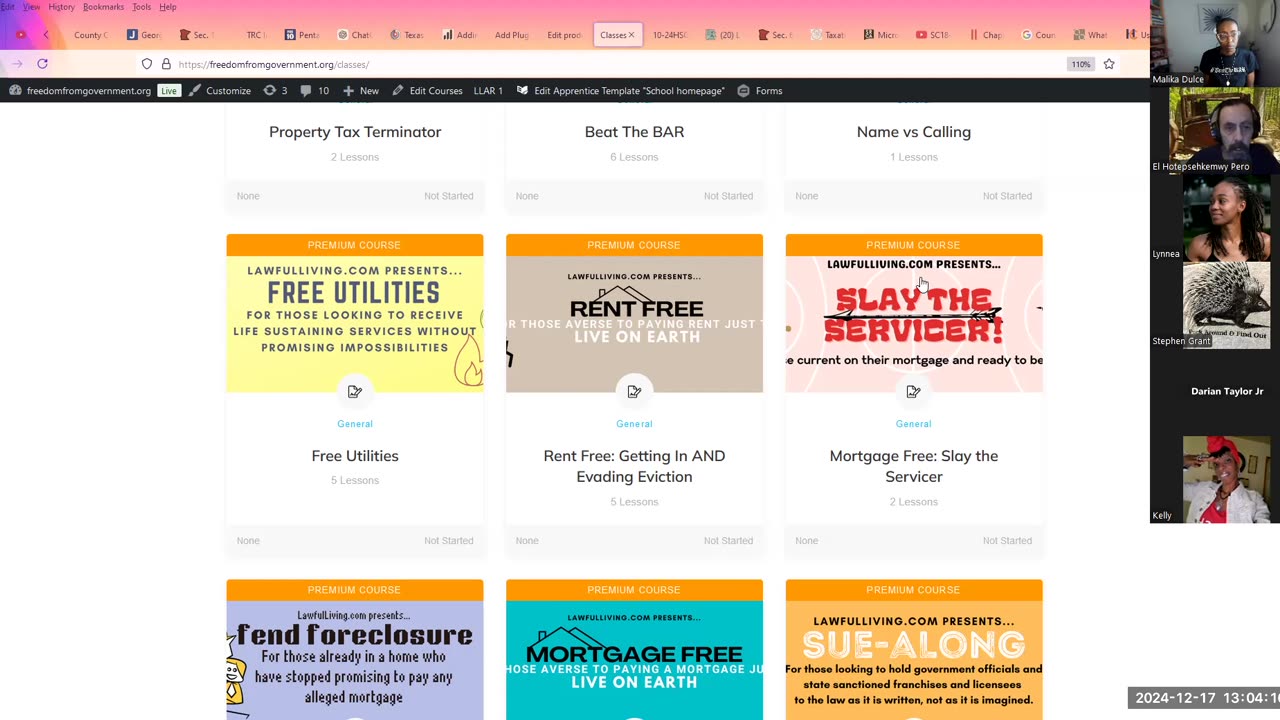This screenshot has width=1280, height=720.
Task: Click the Free Utilities yellow banner image
Action: 355,324
